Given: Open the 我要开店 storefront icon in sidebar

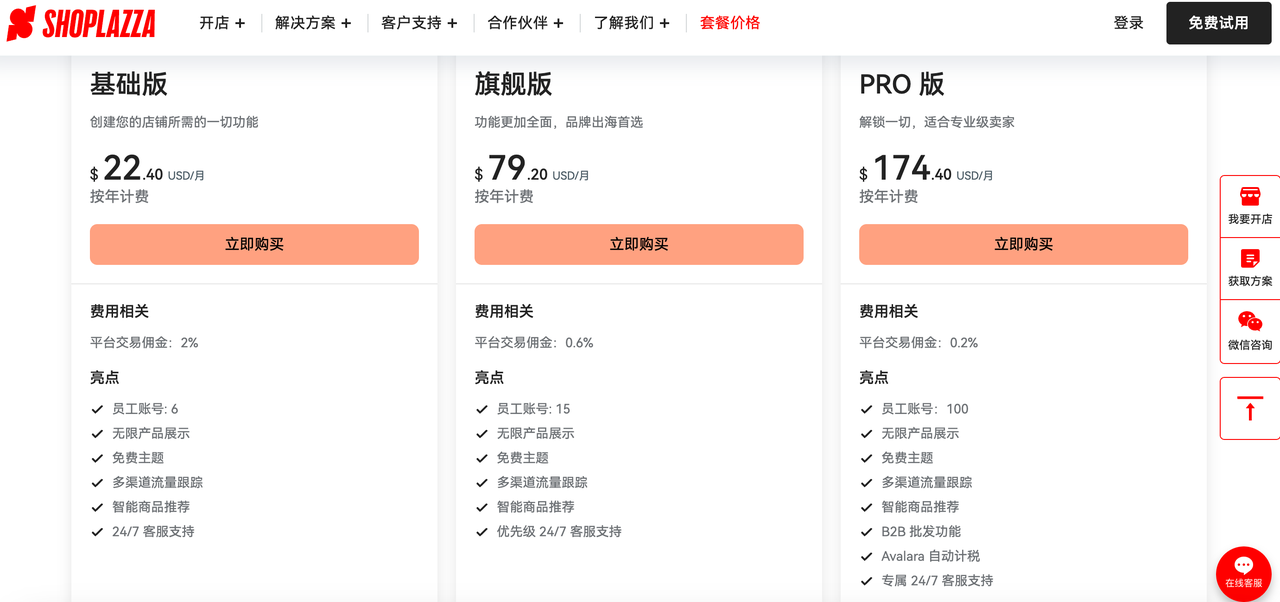Looking at the screenshot, I should [1249, 198].
